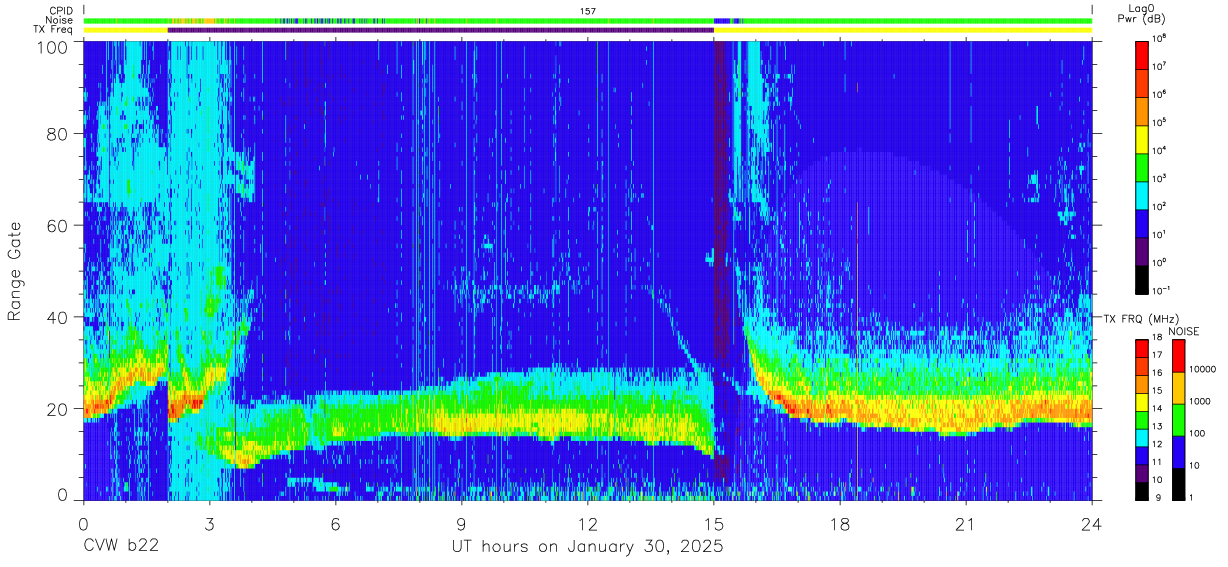Click the 10^5 label on the power colorbar
The width and height of the screenshot is (1228, 567).
coord(1161,123)
